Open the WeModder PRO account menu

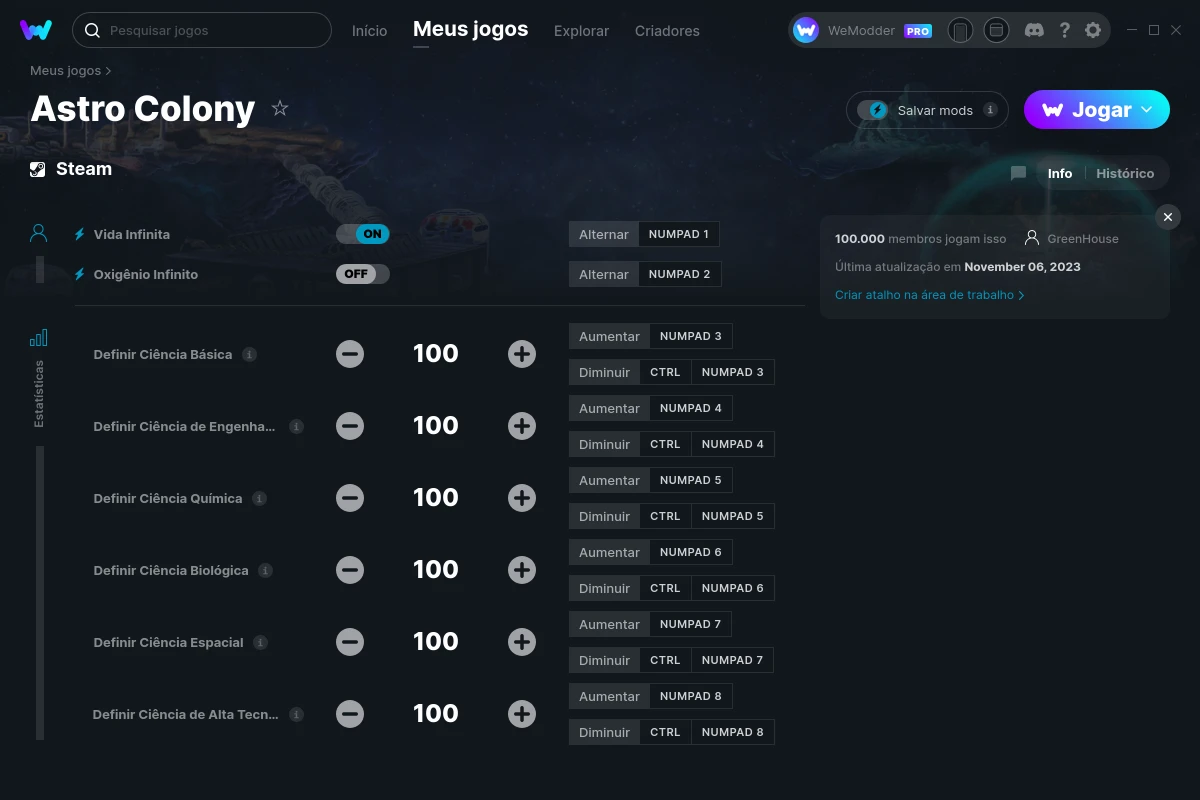[863, 30]
